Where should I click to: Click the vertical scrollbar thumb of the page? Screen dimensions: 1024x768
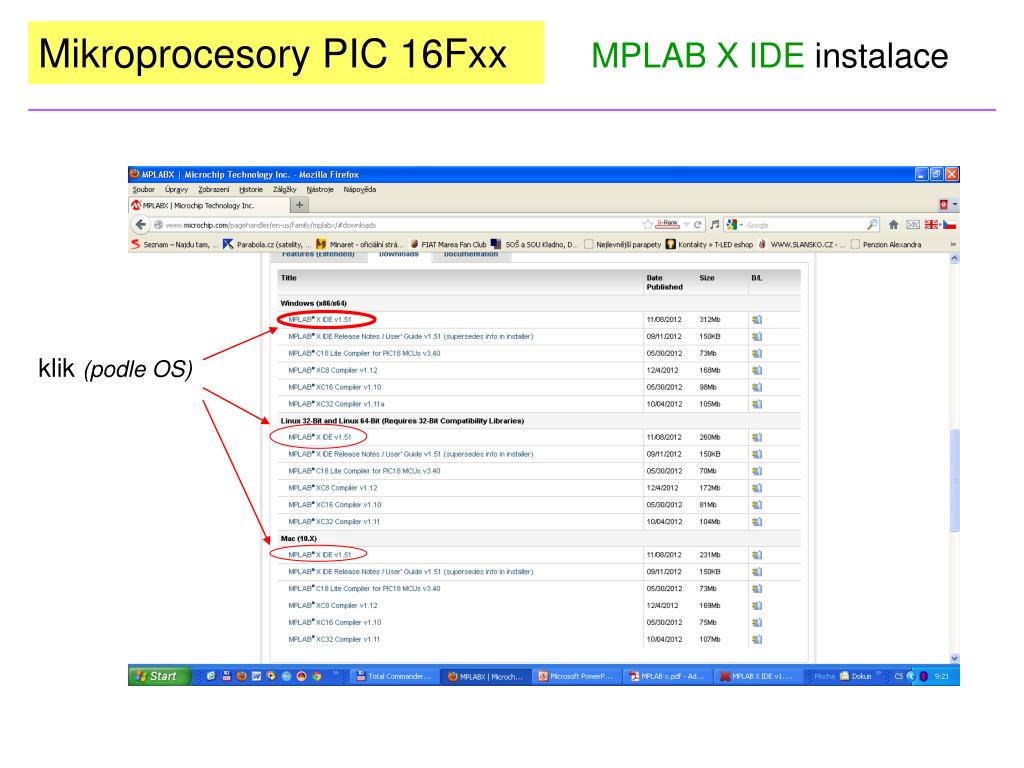point(955,480)
